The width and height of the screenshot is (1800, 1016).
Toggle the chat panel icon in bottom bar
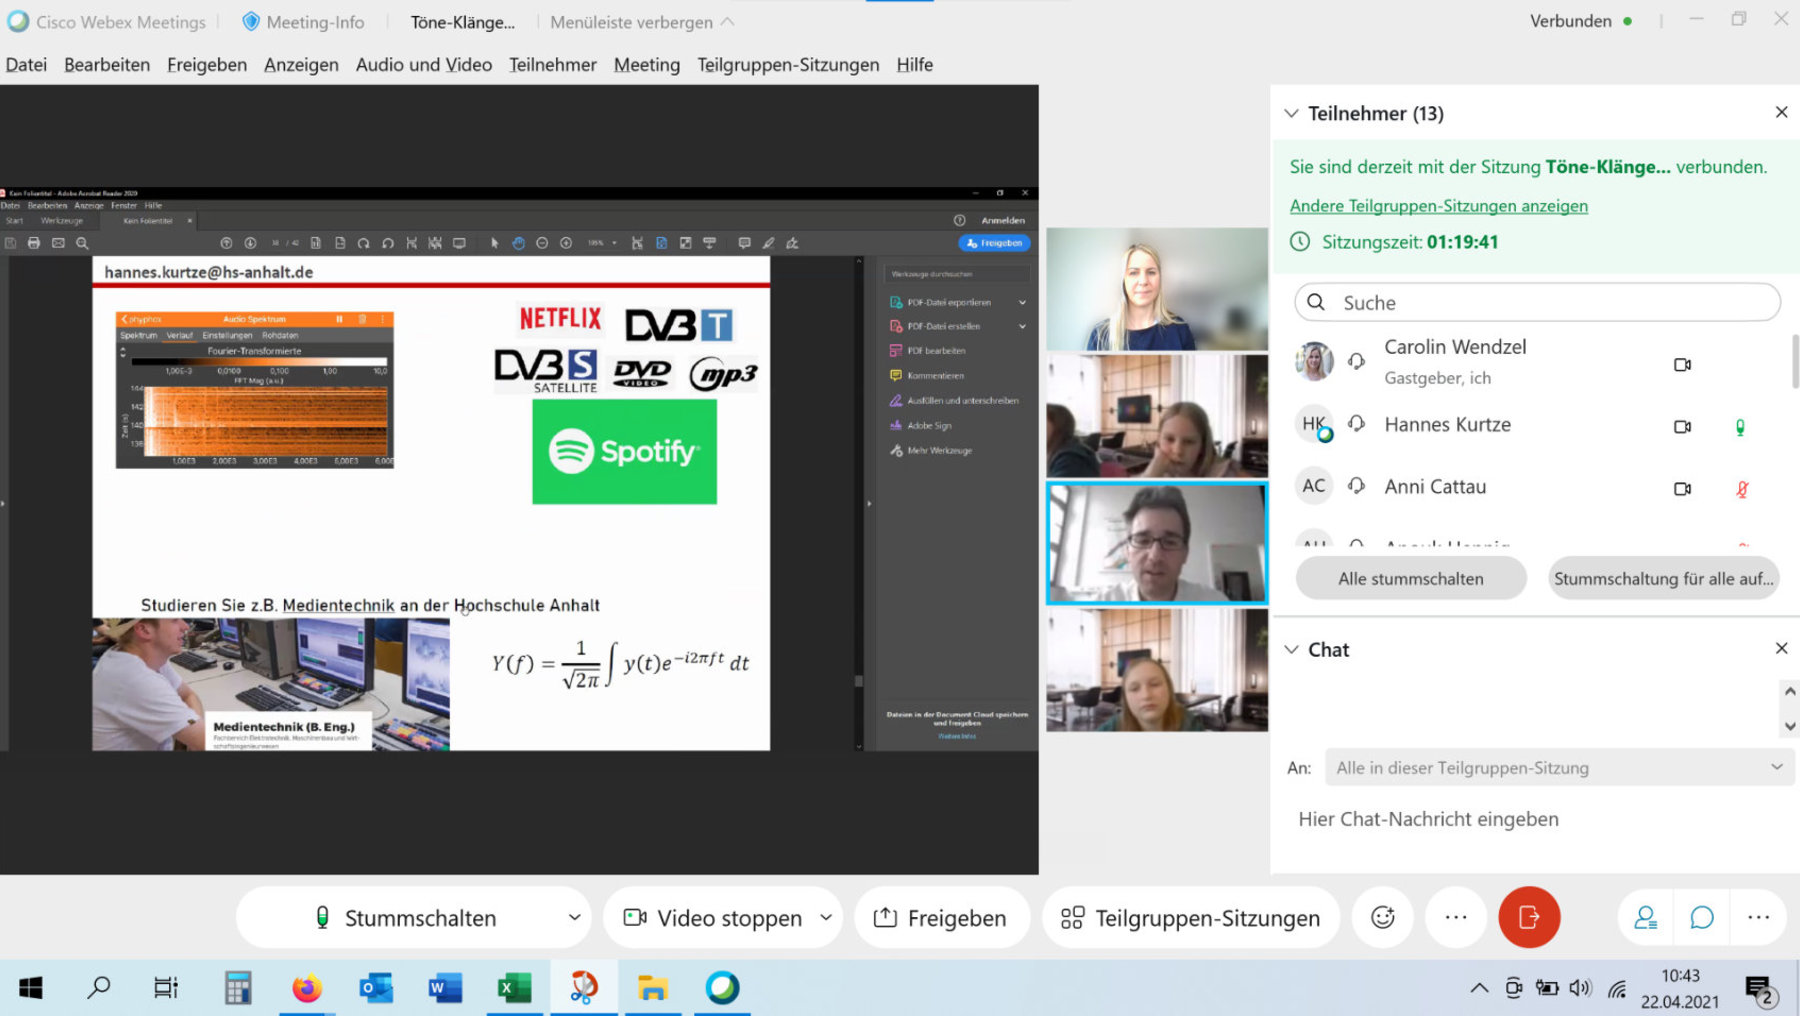(1702, 917)
